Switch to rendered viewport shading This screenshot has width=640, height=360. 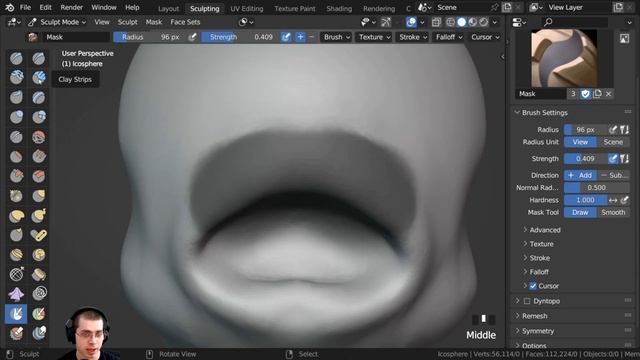point(483,22)
